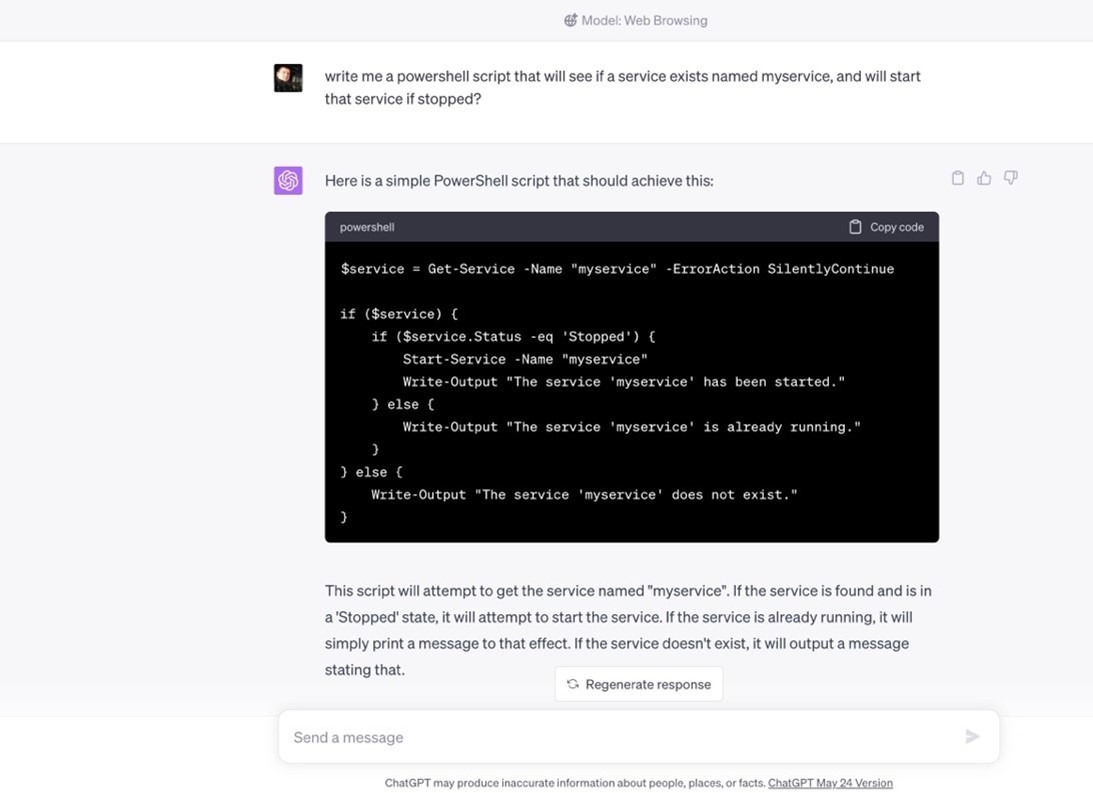Rate the response with thumbs up
The width and height of the screenshot is (1093, 793).
(x=984, y=177)
